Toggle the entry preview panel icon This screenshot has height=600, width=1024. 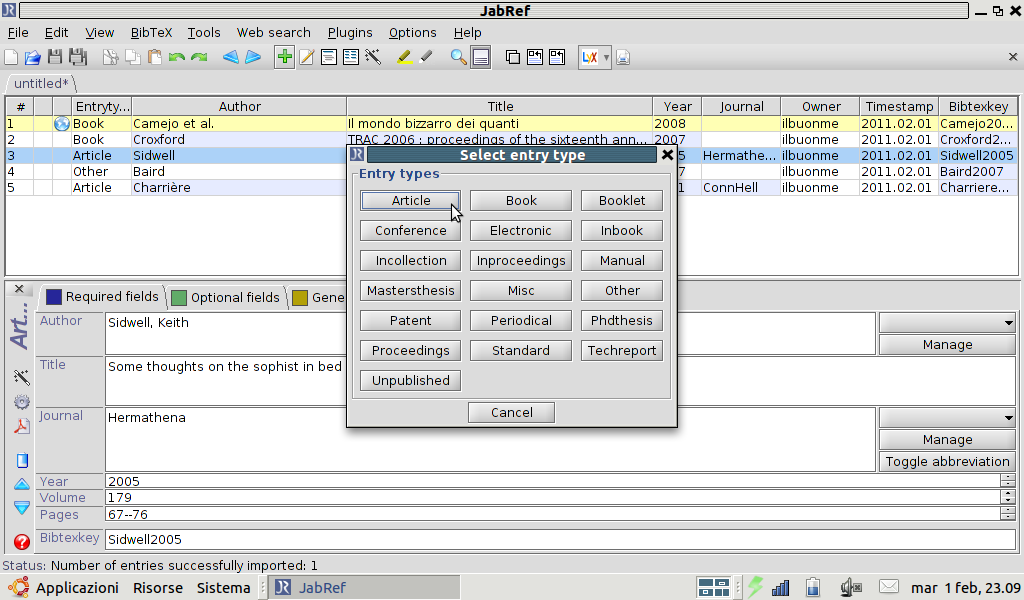[x=481, y=57]
